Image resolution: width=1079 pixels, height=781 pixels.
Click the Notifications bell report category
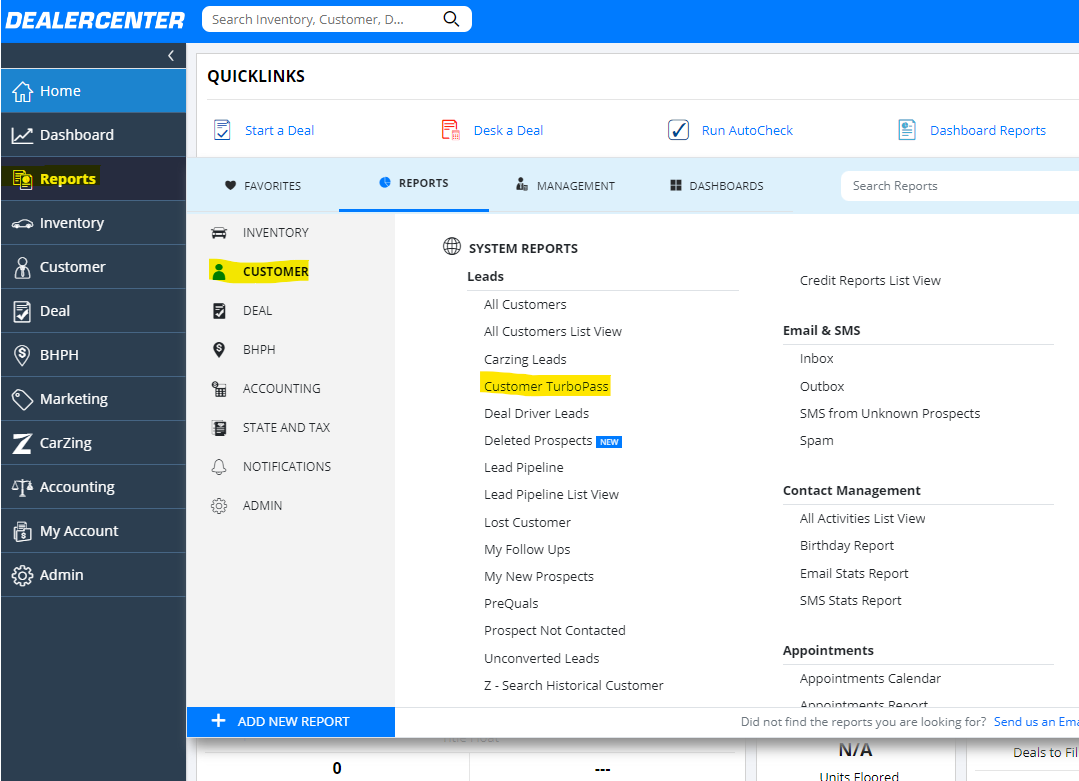pyautogui.click(x=219, y=466)
